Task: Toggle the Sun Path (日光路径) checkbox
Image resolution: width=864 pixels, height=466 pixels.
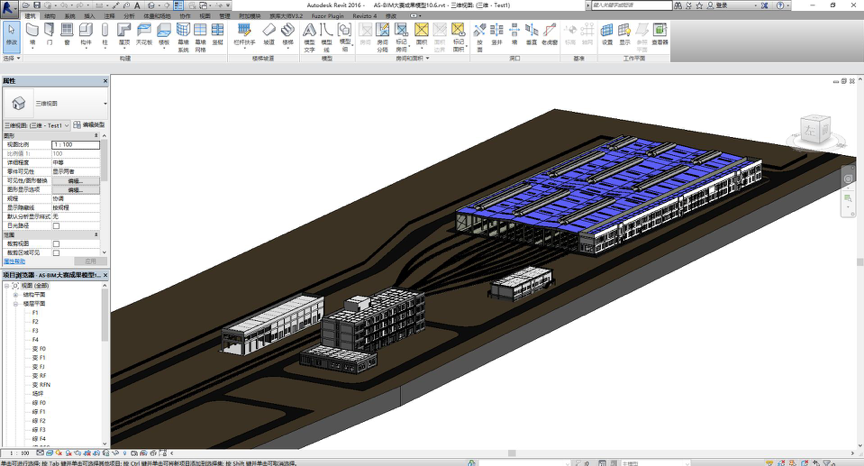Action: [x=56, y=226]
